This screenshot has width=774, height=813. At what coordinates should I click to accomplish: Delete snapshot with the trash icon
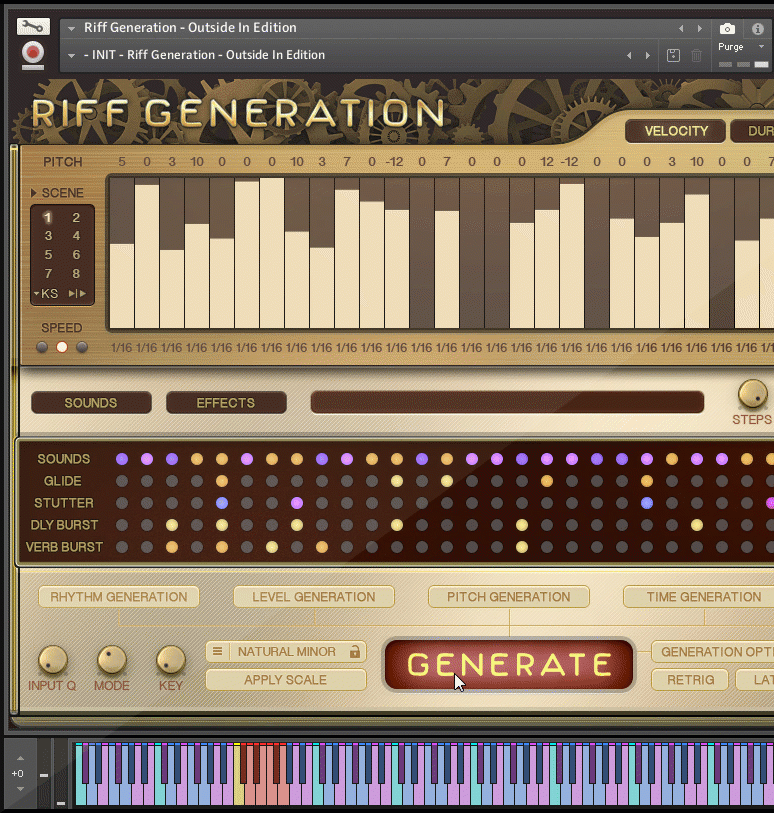click(x=696, y=55)
